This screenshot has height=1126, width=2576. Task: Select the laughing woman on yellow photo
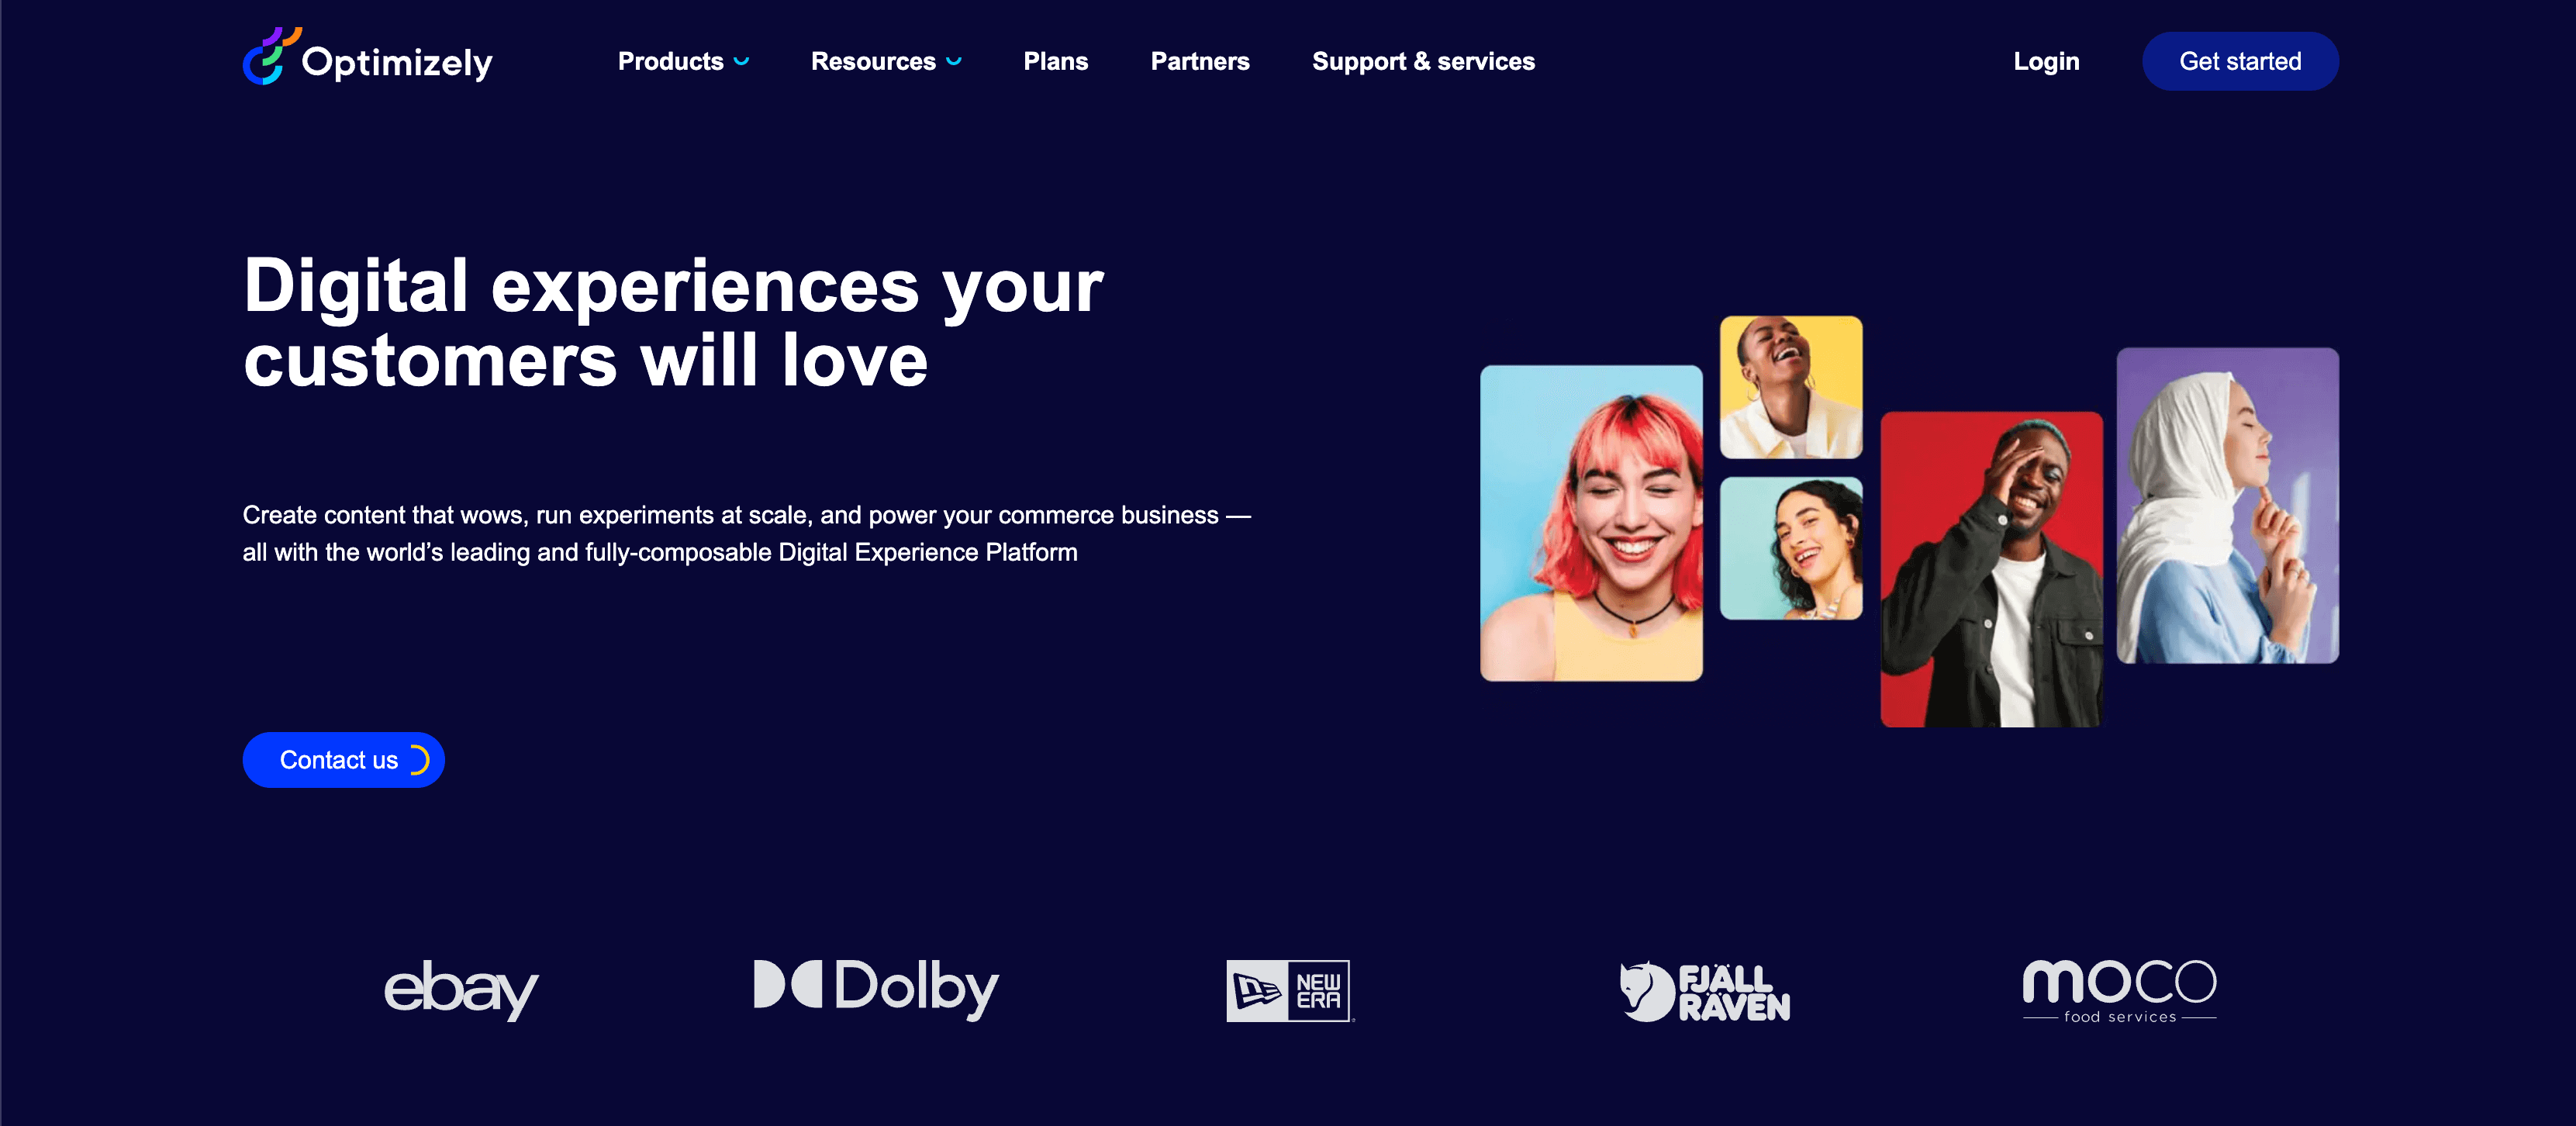pos(1791,387)
